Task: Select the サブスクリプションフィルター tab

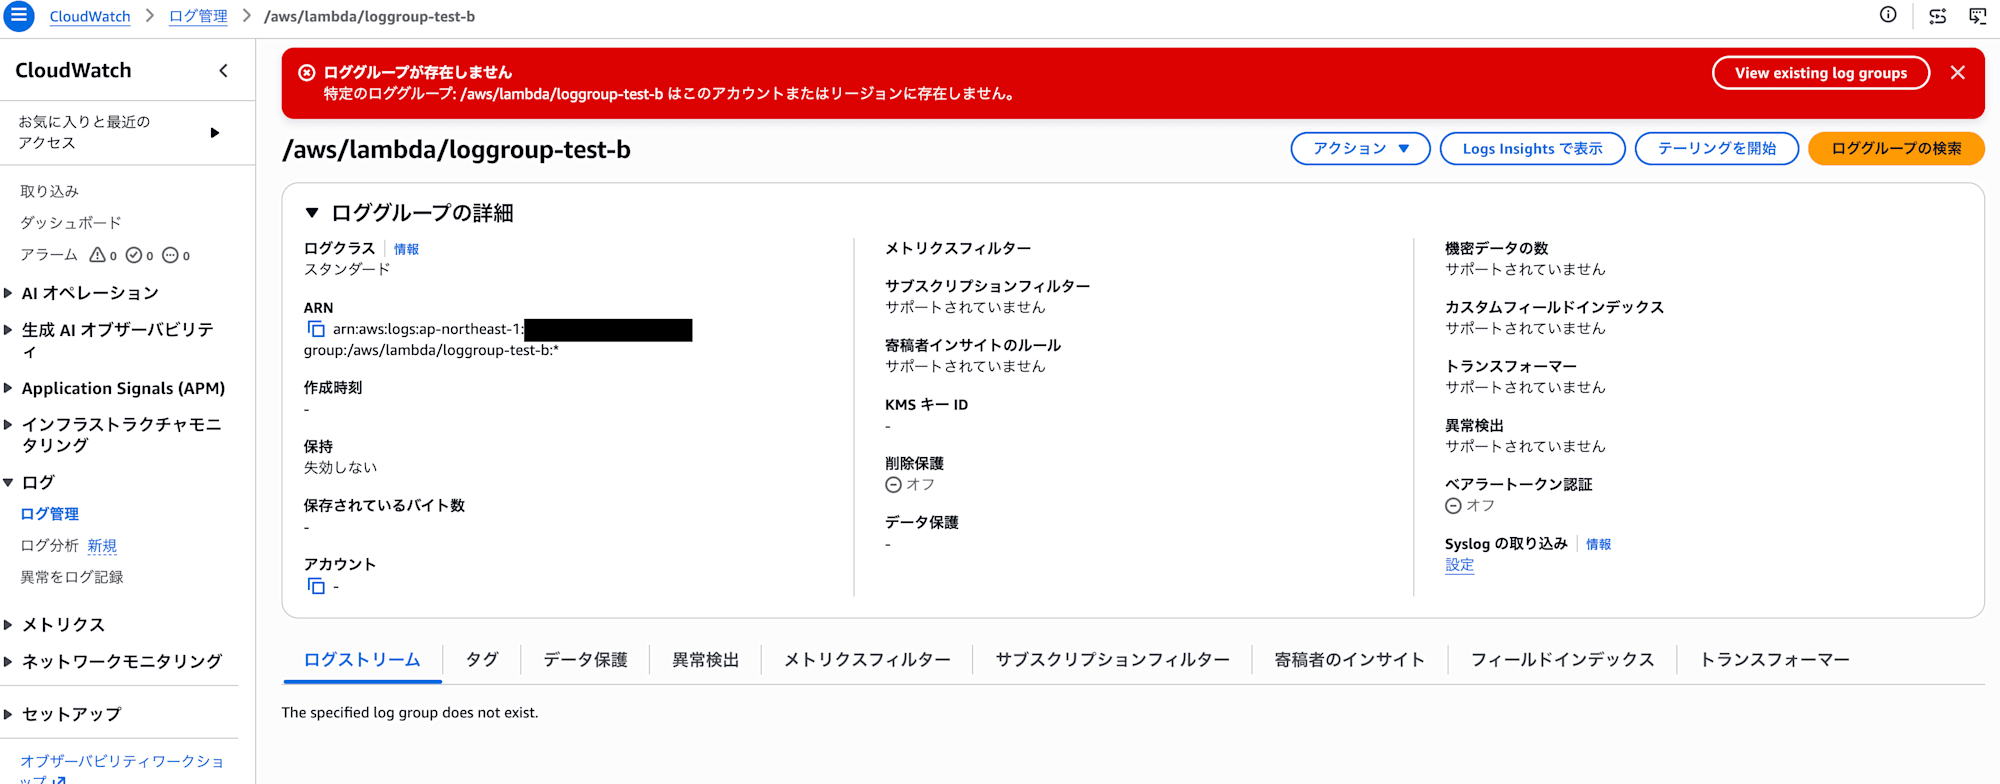Action: point(1112,660)
